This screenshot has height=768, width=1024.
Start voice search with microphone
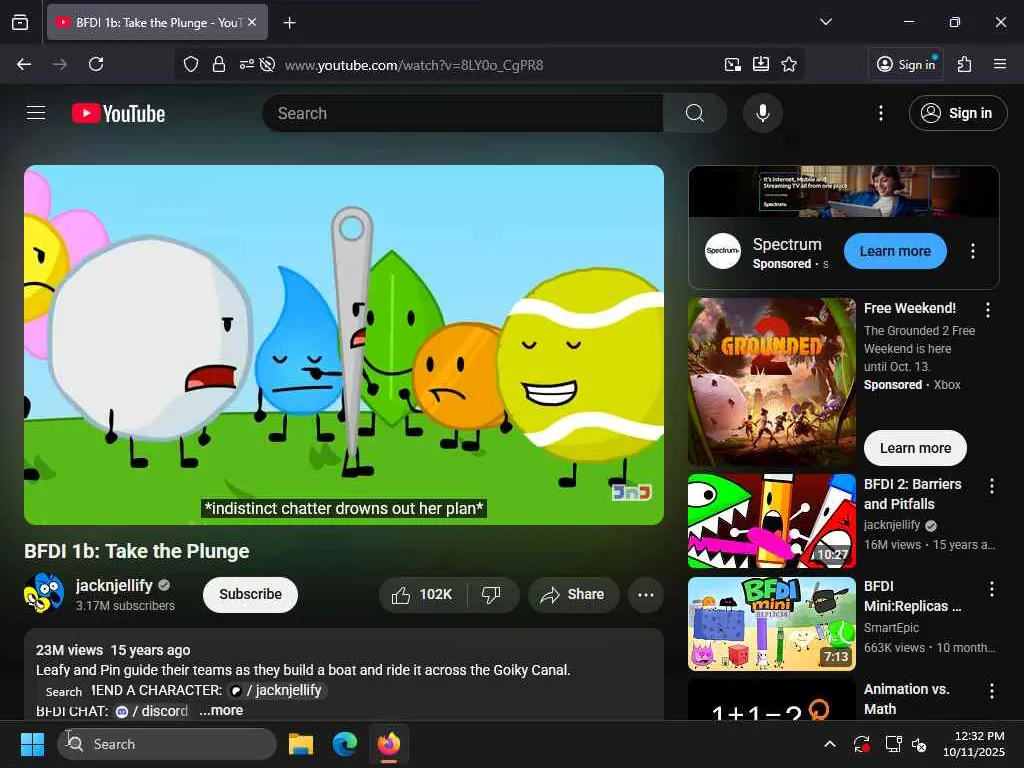point(762,113)
